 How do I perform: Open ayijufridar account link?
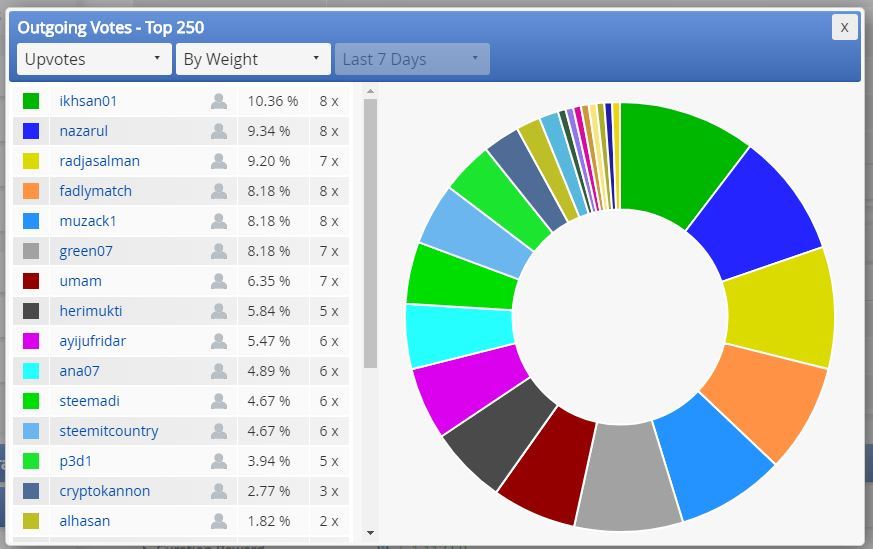click(92, 341)
